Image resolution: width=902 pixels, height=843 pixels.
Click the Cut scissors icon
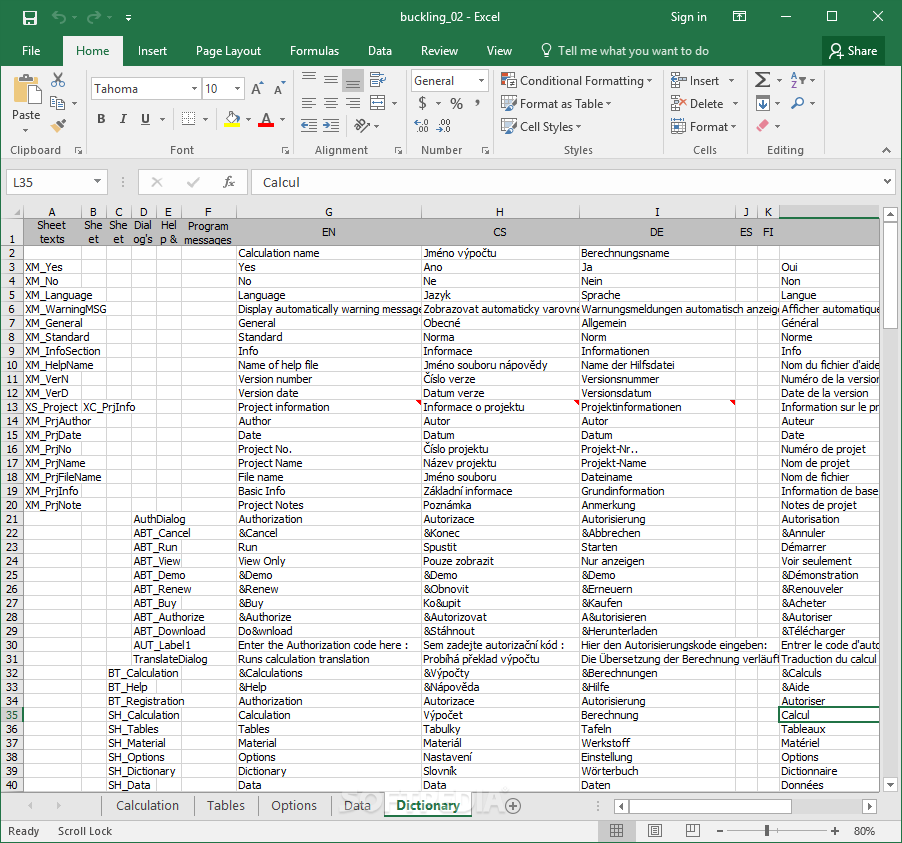tap(58, 80)
